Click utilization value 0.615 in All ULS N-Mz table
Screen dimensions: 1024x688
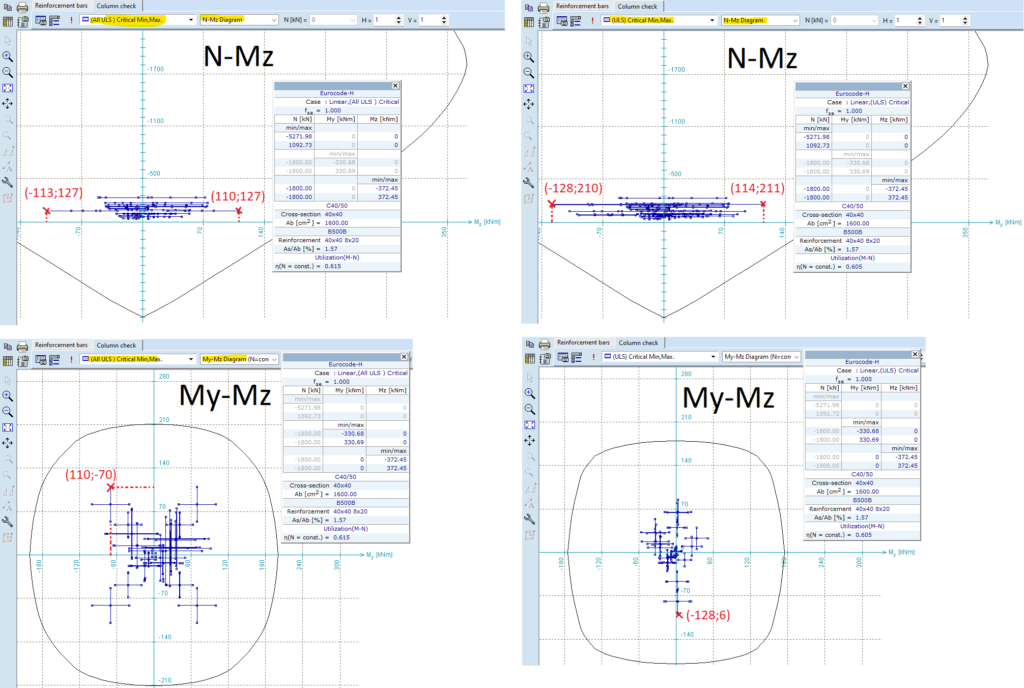pos(333,266)
